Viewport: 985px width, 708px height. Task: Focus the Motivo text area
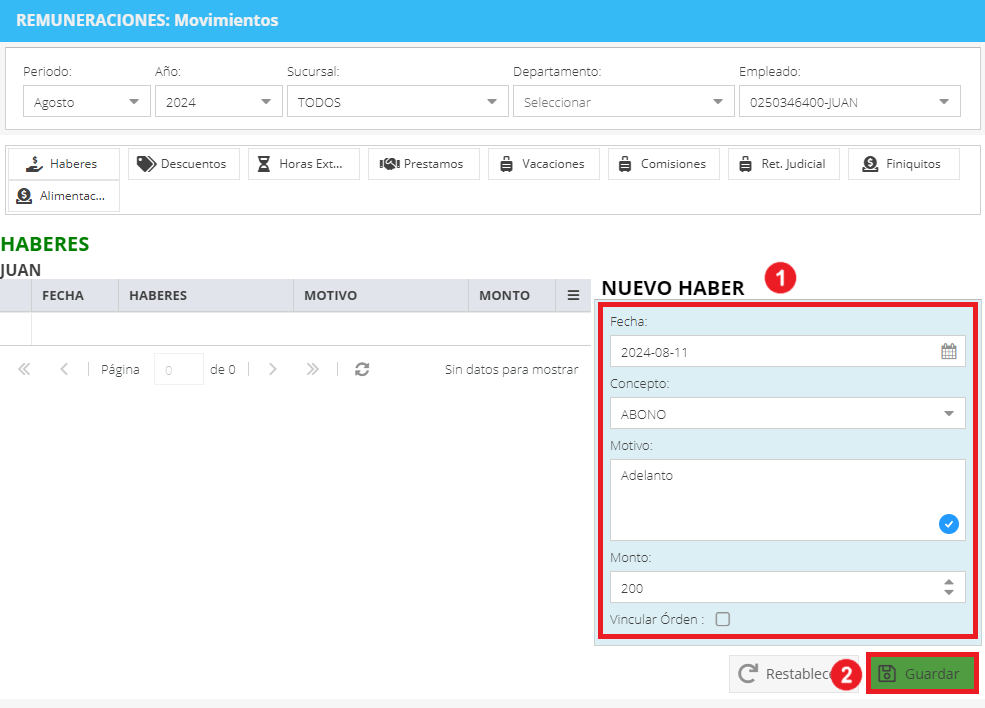tap(788, 500)
